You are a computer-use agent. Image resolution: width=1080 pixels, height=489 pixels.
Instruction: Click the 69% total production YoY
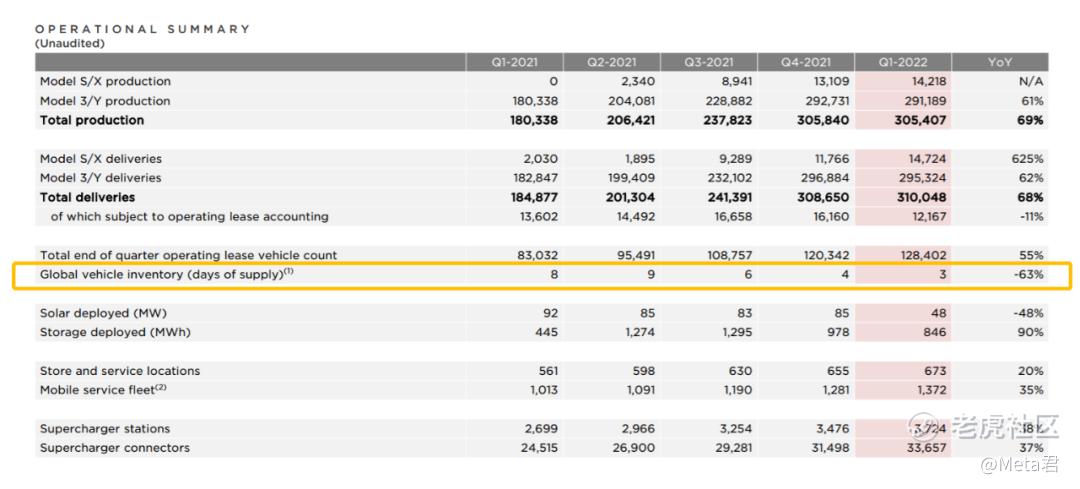[x=1032, y=120]
